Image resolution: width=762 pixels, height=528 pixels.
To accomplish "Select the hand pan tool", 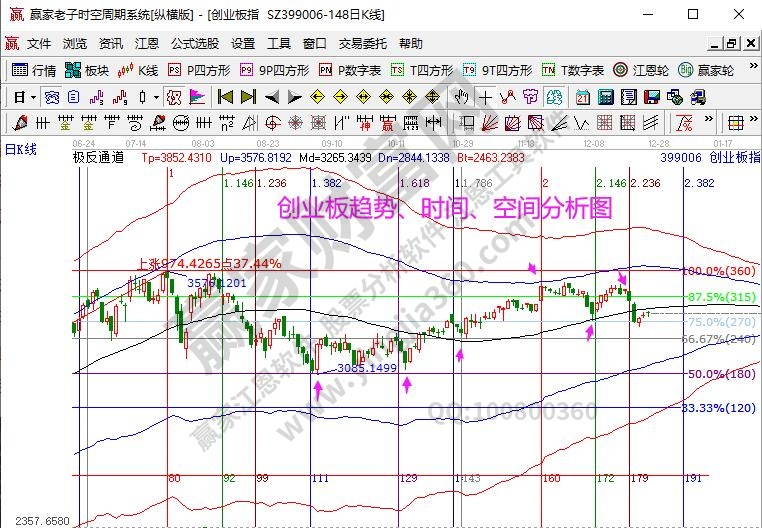I will click(x=461, y=97).
